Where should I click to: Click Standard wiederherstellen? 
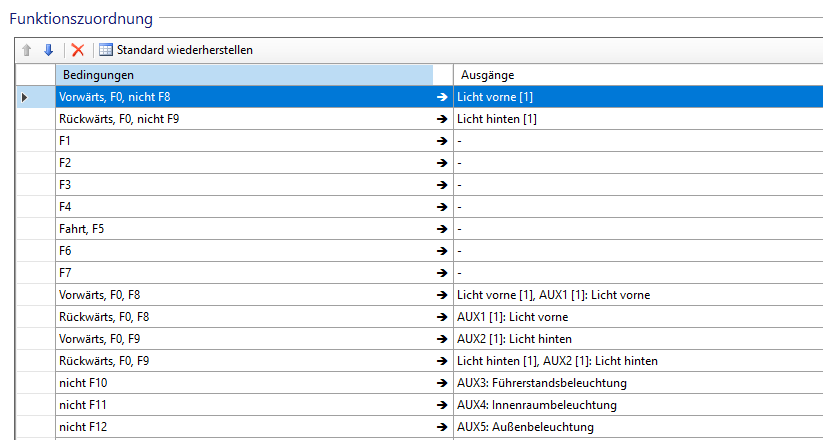184,50
